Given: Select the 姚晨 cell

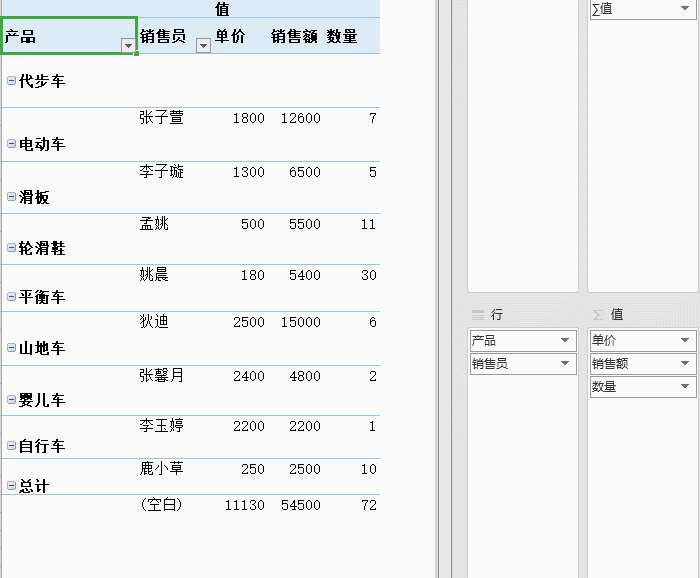Looking at the screenshot, I should 154,274.
